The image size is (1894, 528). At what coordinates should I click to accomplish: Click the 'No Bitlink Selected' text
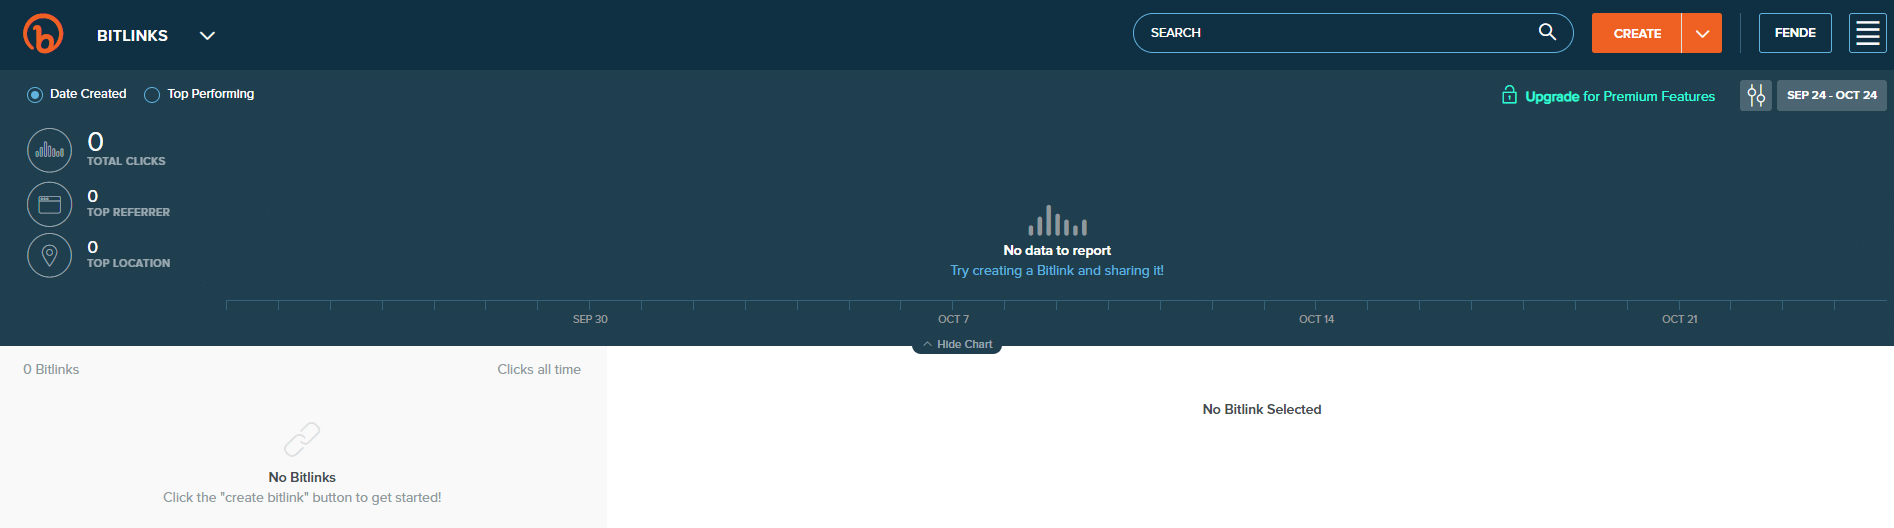pyautogui.click(x=1262, y=409)
